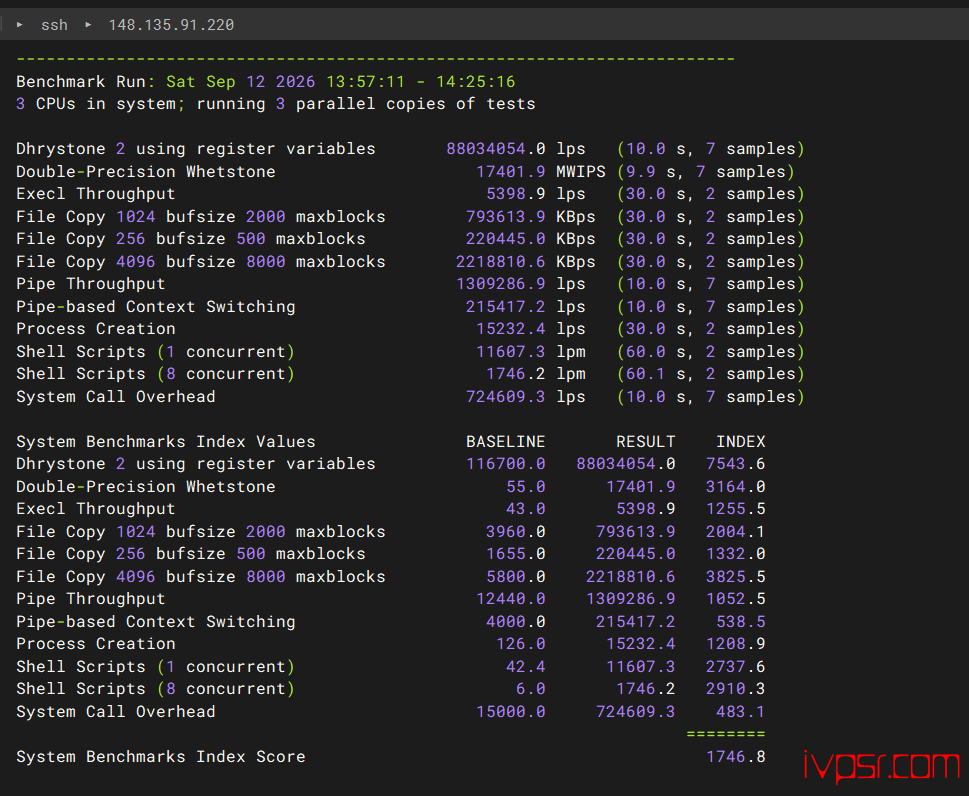
Task: Click the 'System Benchmarks Index Score' label
Action: pos(161,757)
